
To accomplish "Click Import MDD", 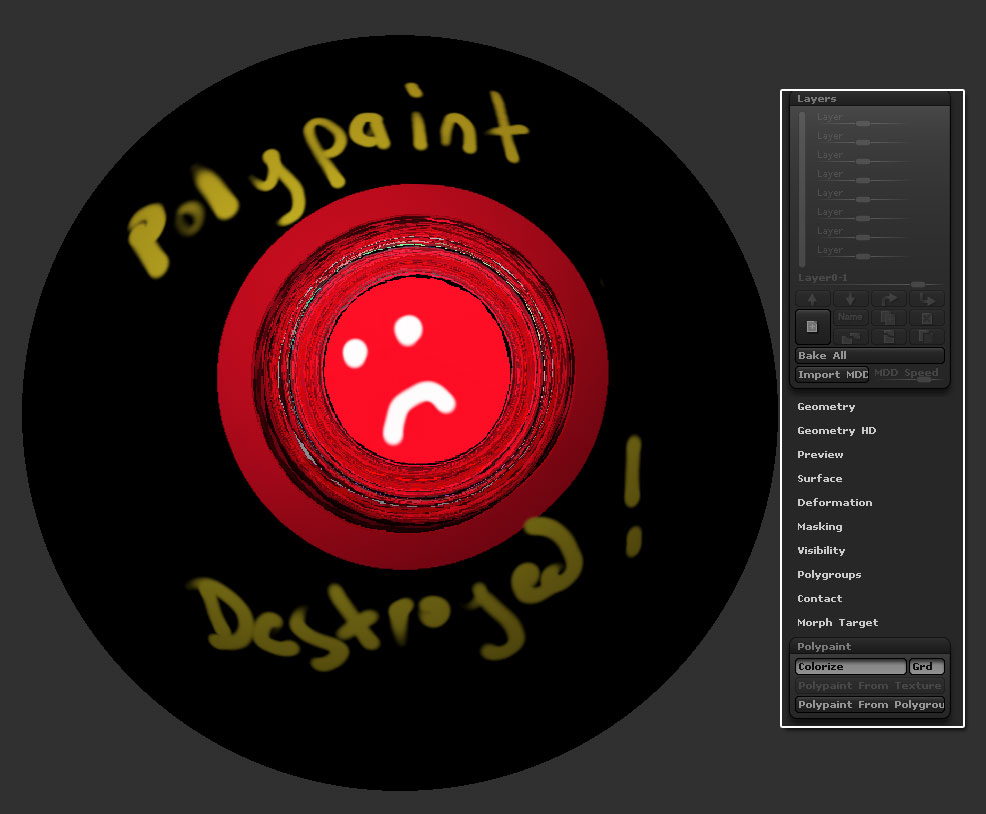I will click(x=830, y=374).
